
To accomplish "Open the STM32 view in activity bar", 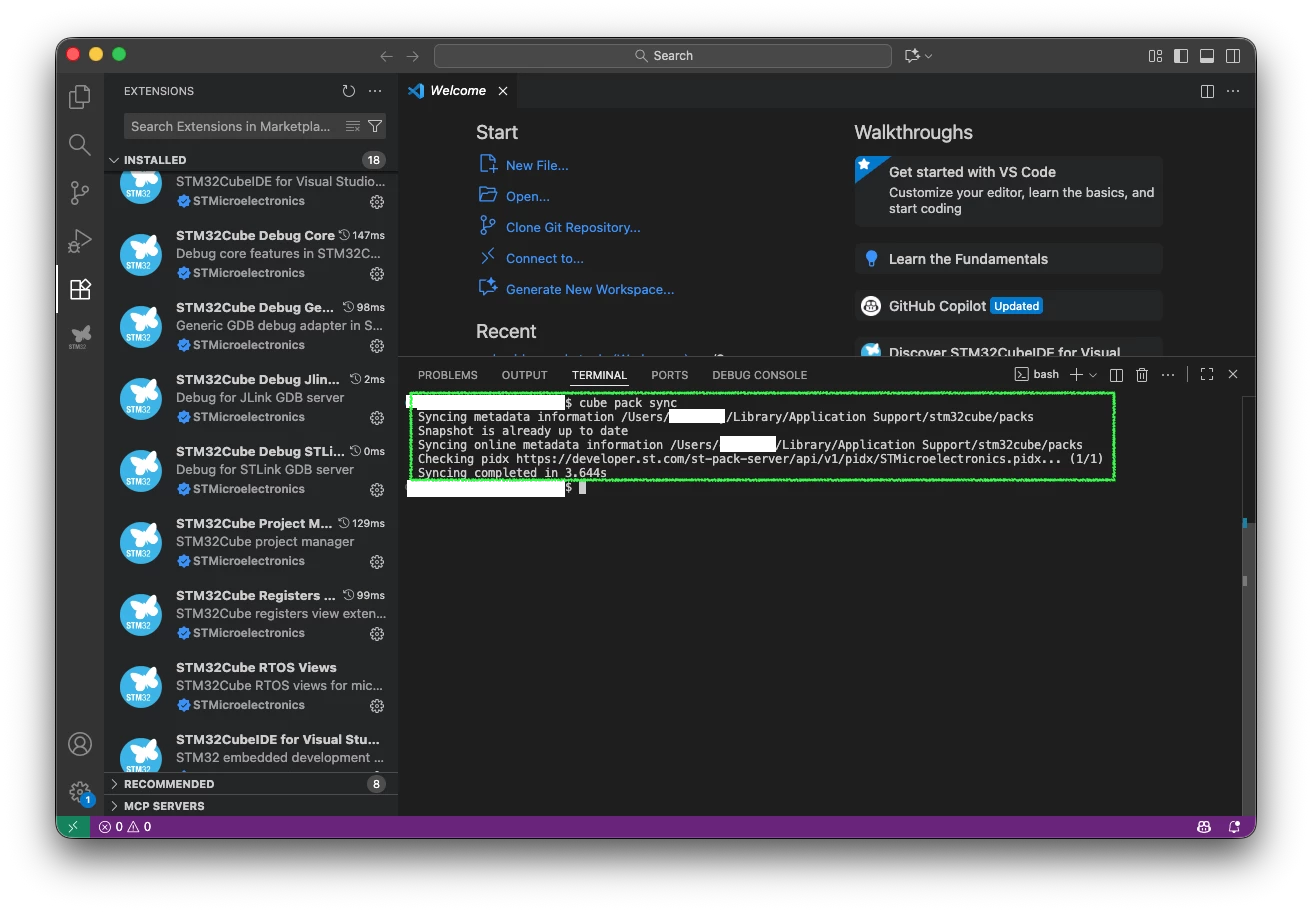I will click(x=80, y=337).
